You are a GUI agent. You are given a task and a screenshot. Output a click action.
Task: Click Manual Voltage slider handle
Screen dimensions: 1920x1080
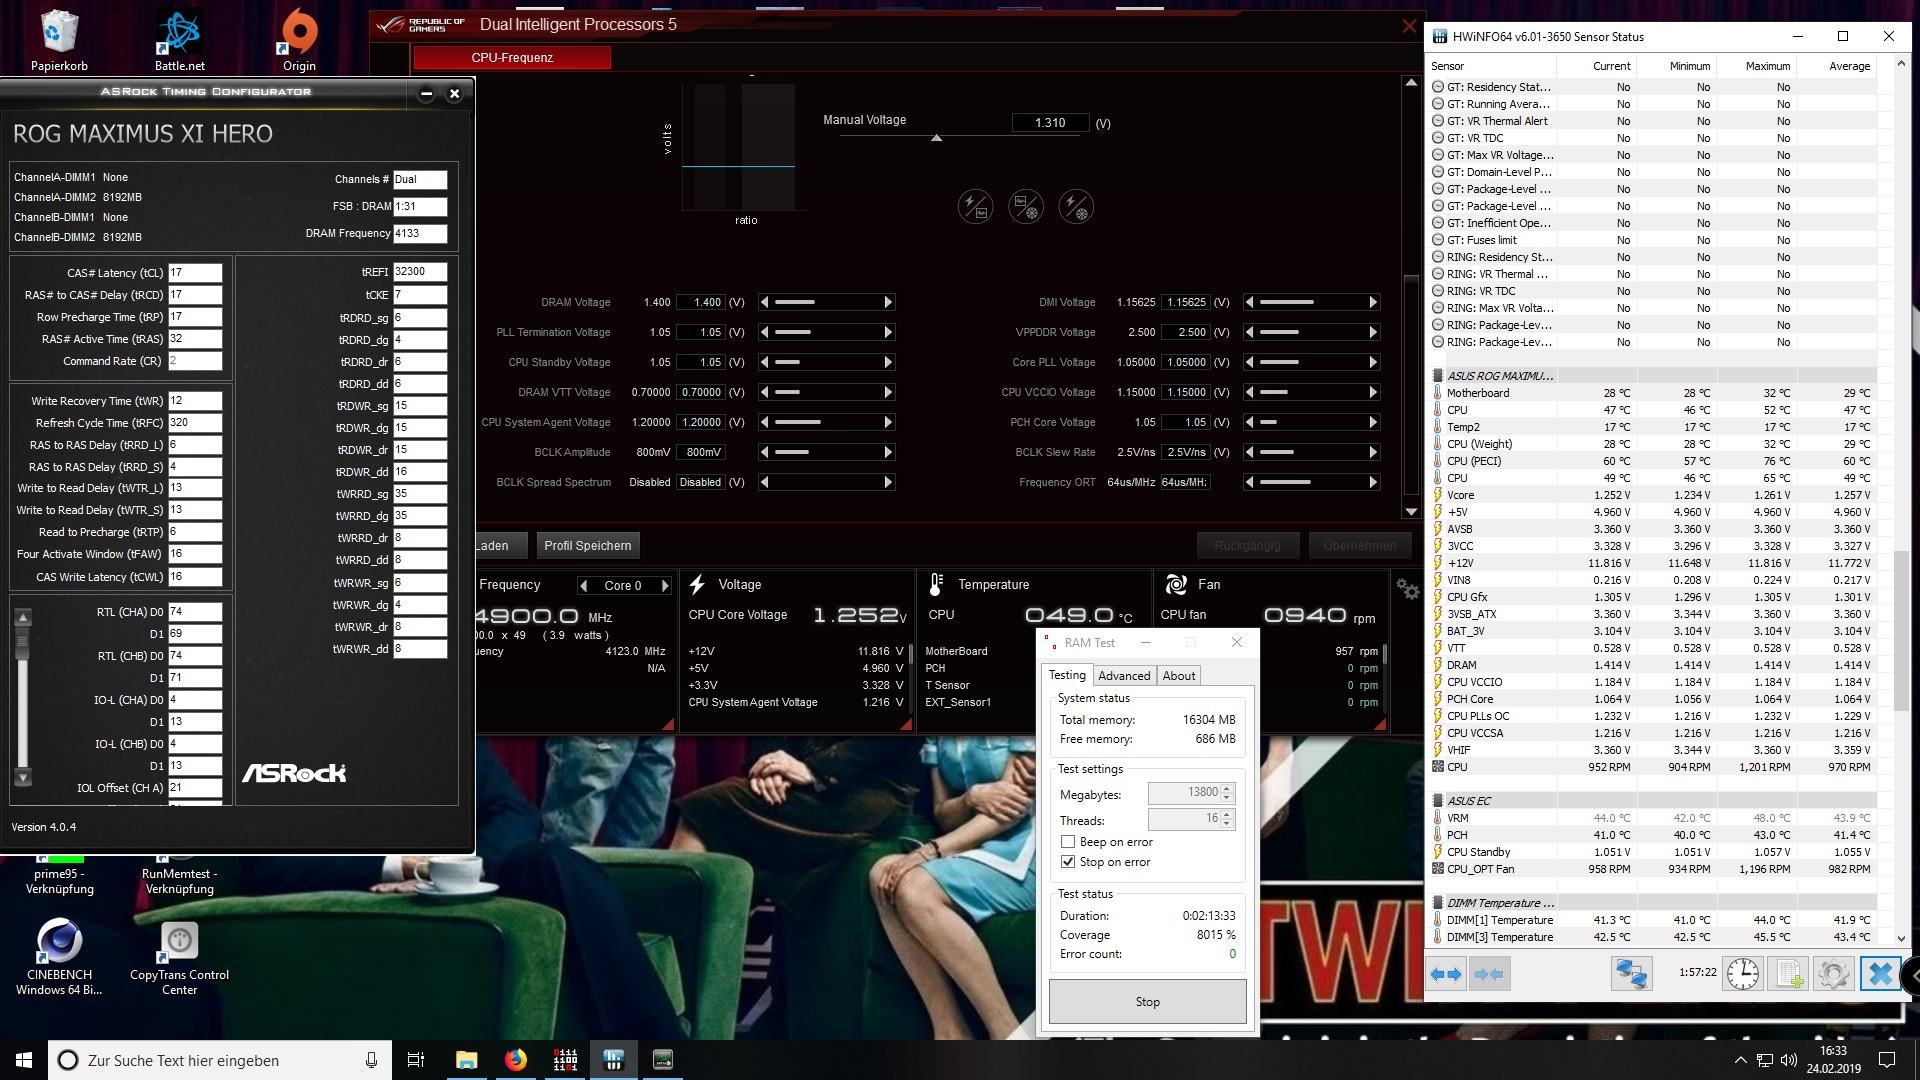[936, 138]
